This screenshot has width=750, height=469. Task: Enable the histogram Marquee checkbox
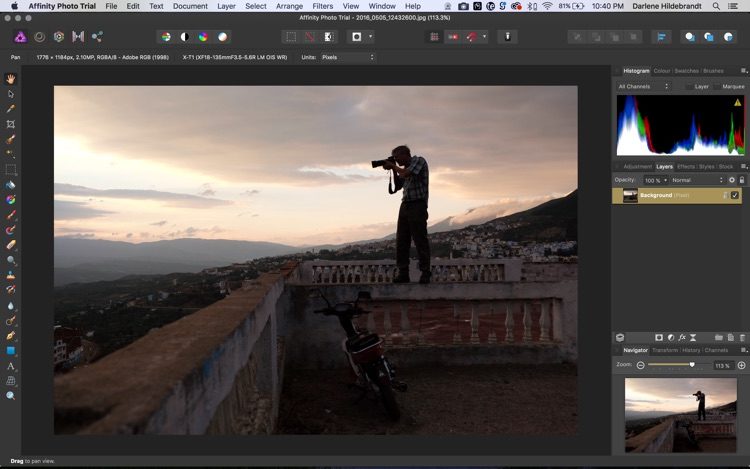[x=717, y=87]
